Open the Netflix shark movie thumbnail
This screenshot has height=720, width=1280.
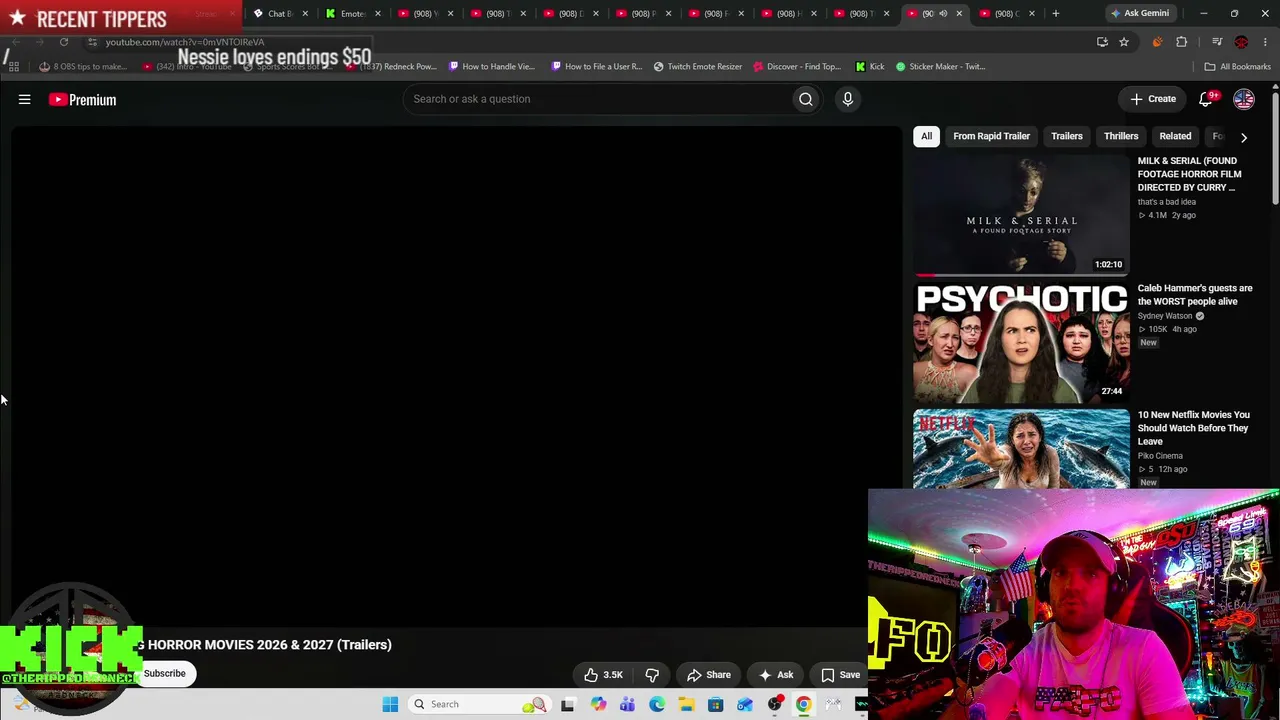(1021, 449)
